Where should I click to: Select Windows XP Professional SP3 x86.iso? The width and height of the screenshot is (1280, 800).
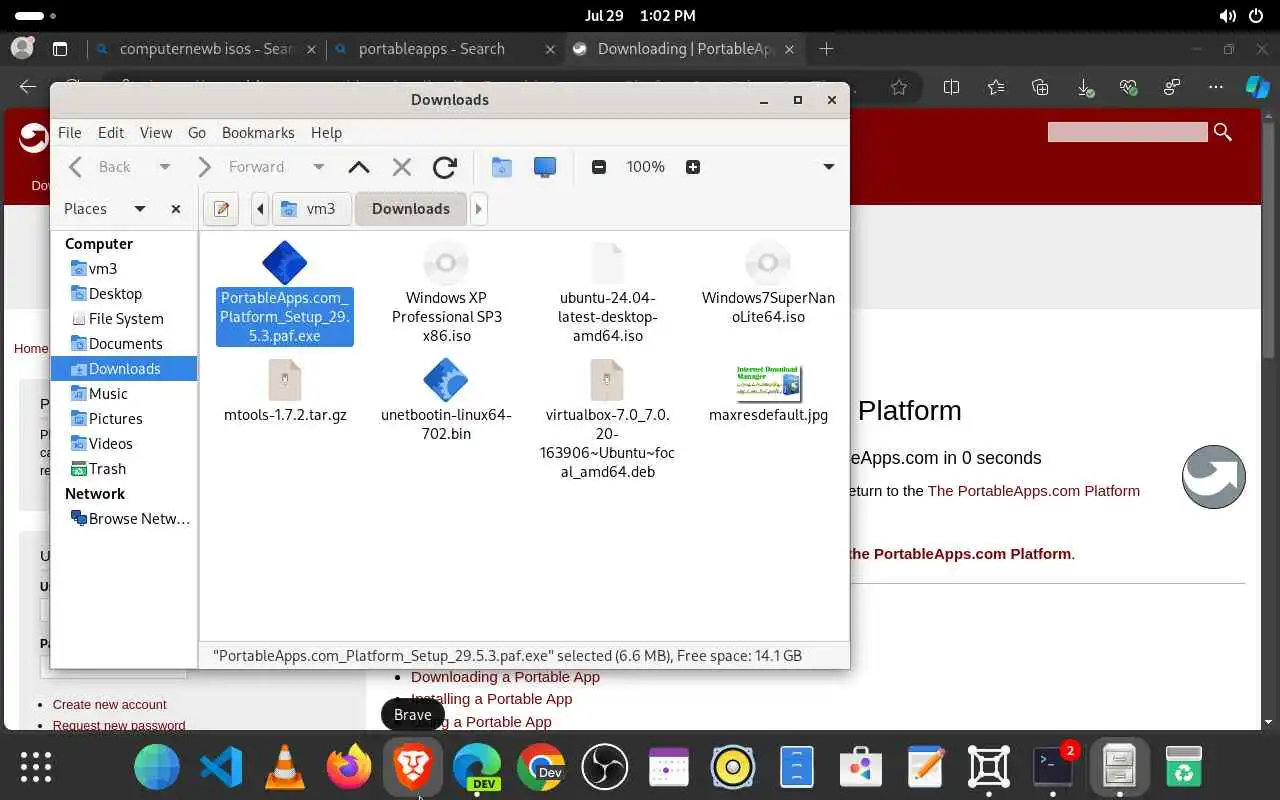446,293
